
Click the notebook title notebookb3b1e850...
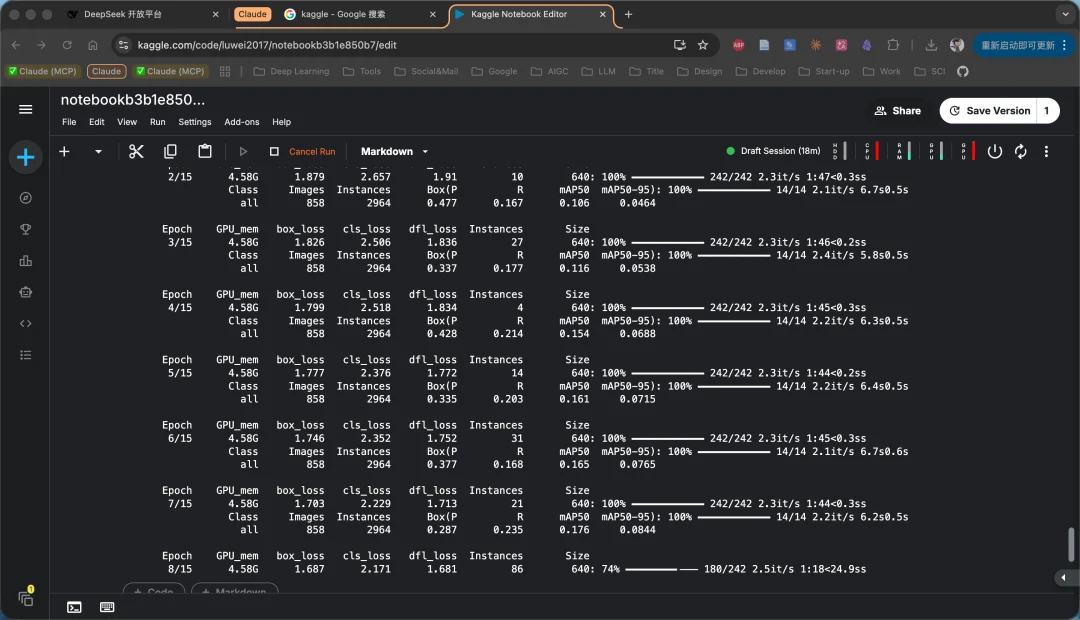133,100
